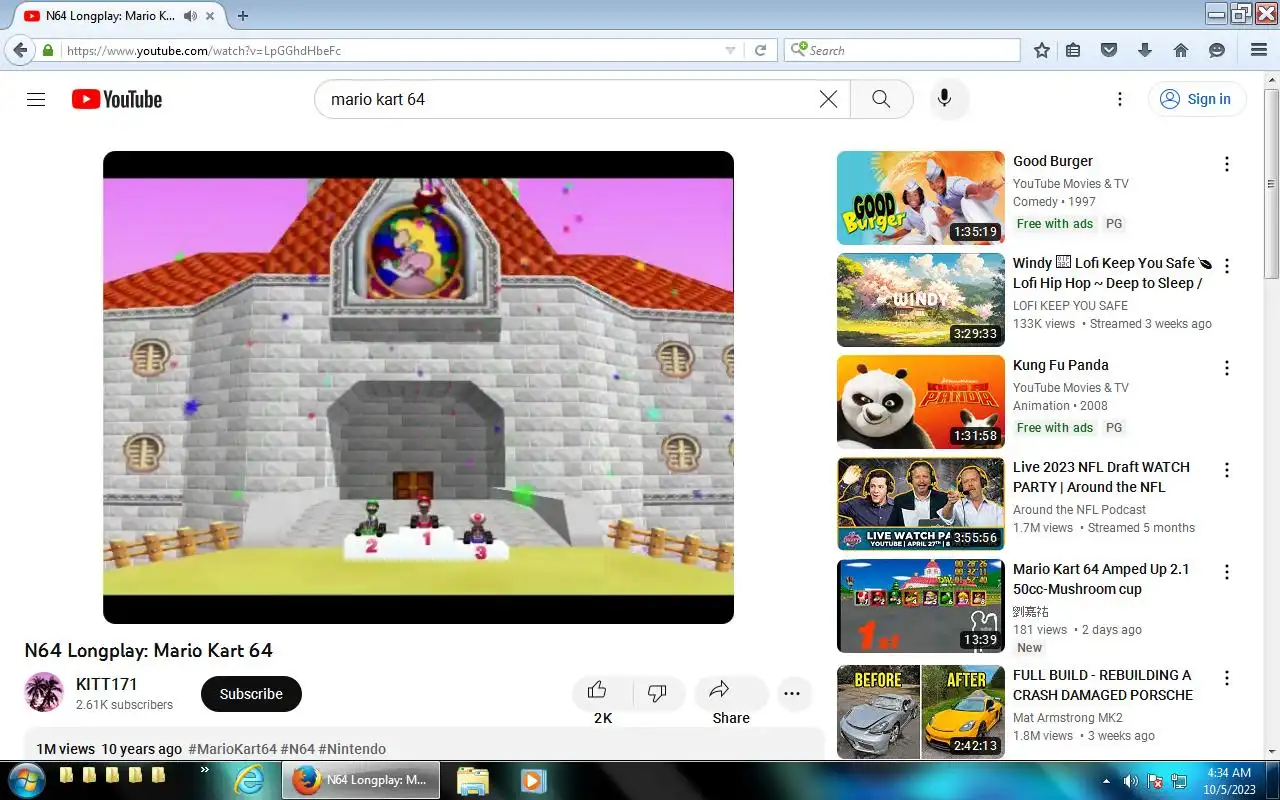The width and height of the screenshot is (1280, 800).
Task: Click the video player to pause
Action: 418,387
